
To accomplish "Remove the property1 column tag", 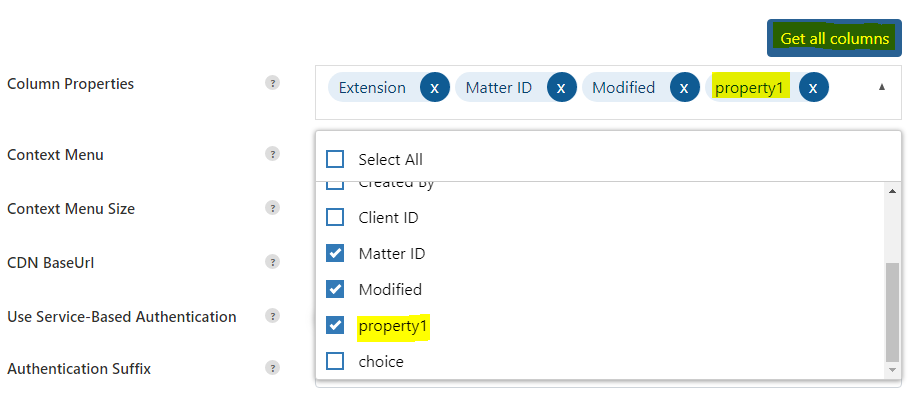I will click(x=813, y=88).
